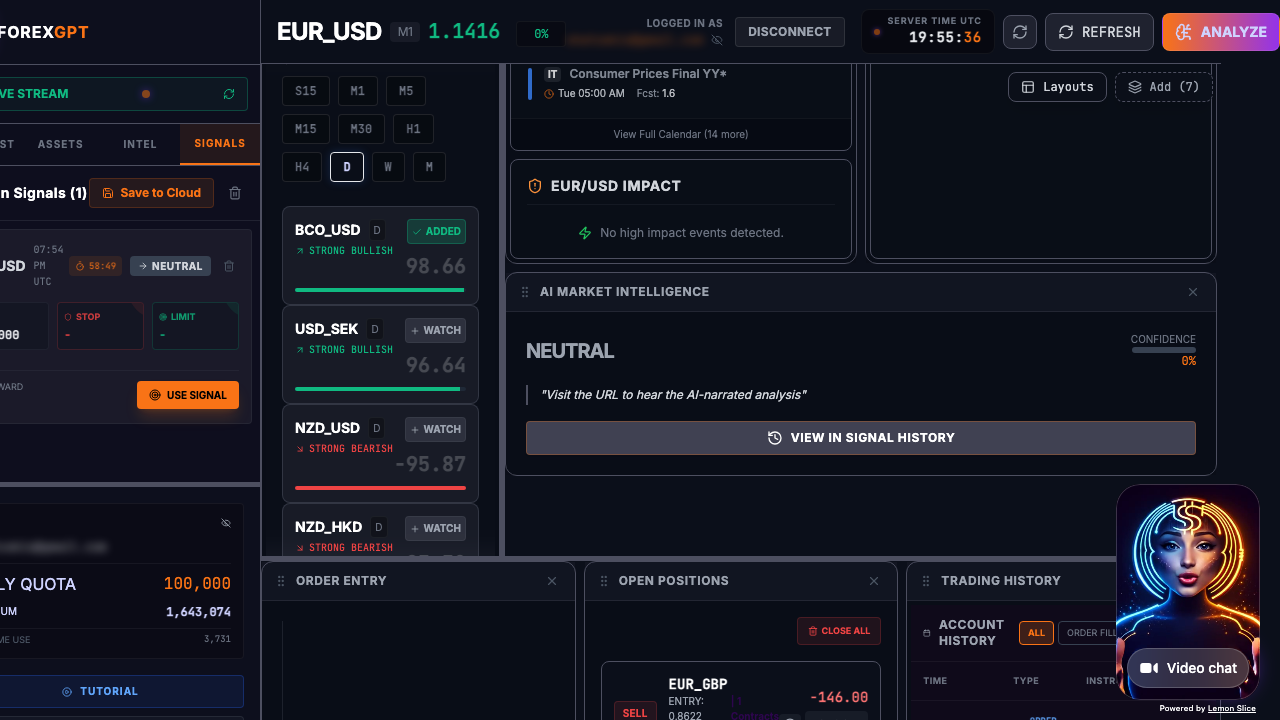
Task: Close the Open Positions panel
Action: coord(873,581)
